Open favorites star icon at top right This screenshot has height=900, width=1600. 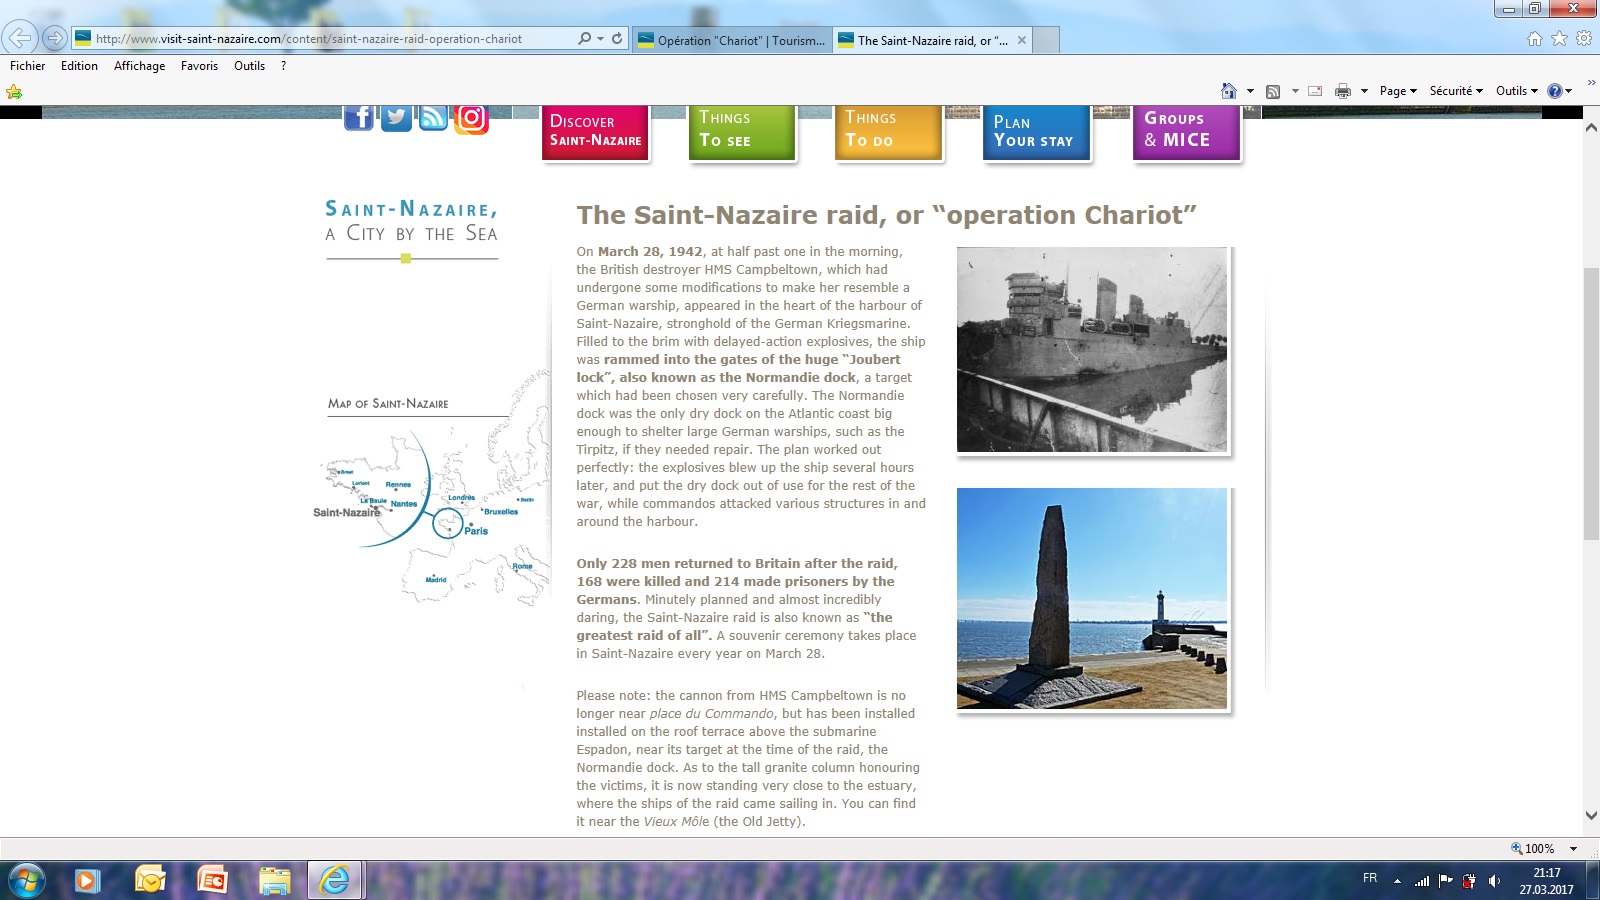[1559, 38]
